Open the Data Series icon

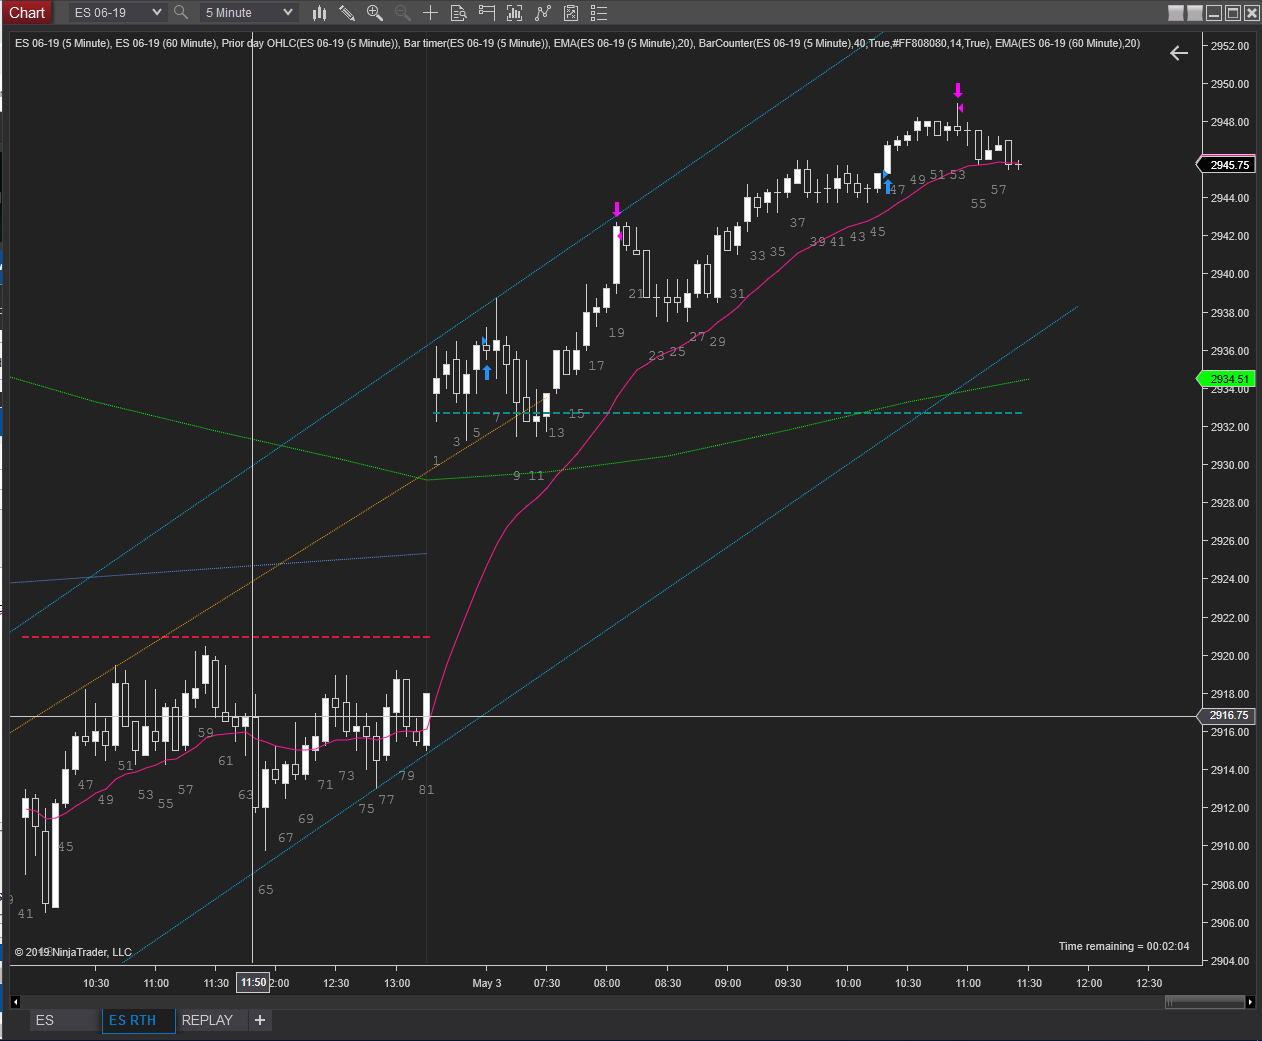click(515, 13)
